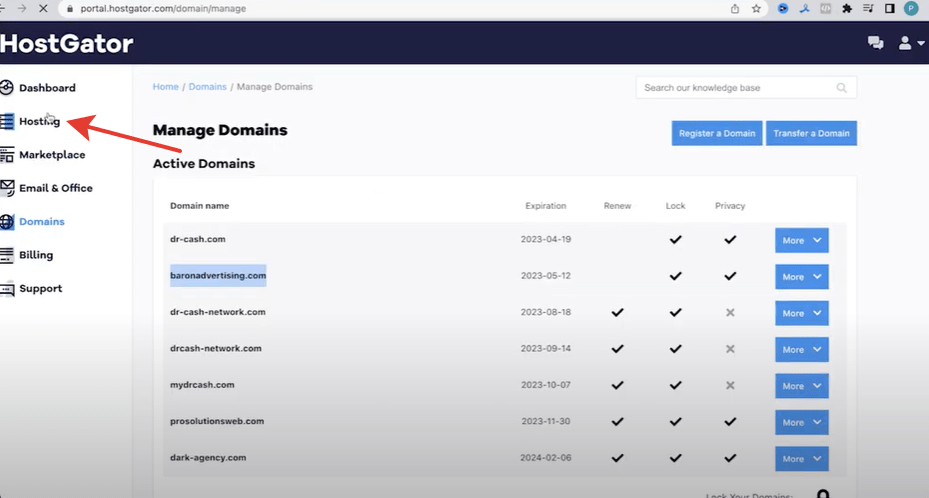929x498 pixels.
Task: Click the HostGator logo
Action: pos(66,43)
